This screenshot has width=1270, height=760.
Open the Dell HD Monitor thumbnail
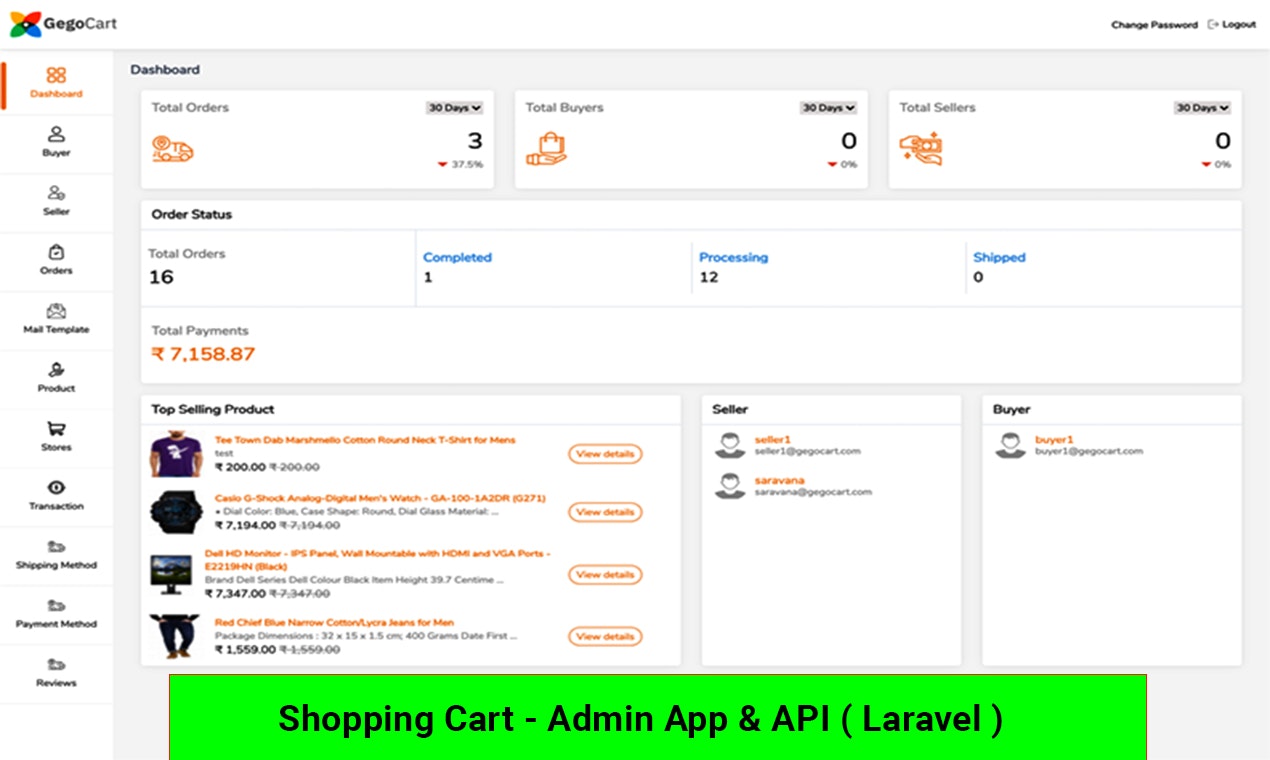tap(171, 575)
